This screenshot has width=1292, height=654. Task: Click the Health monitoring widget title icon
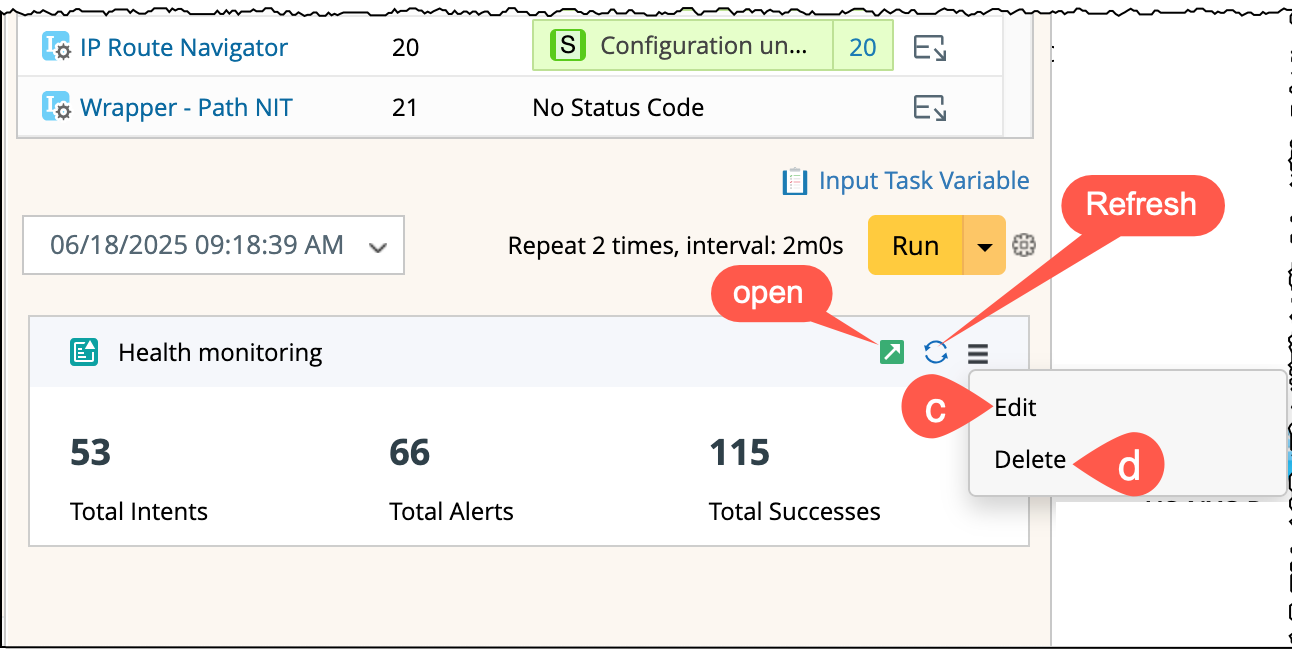click(x=84, y=352)
